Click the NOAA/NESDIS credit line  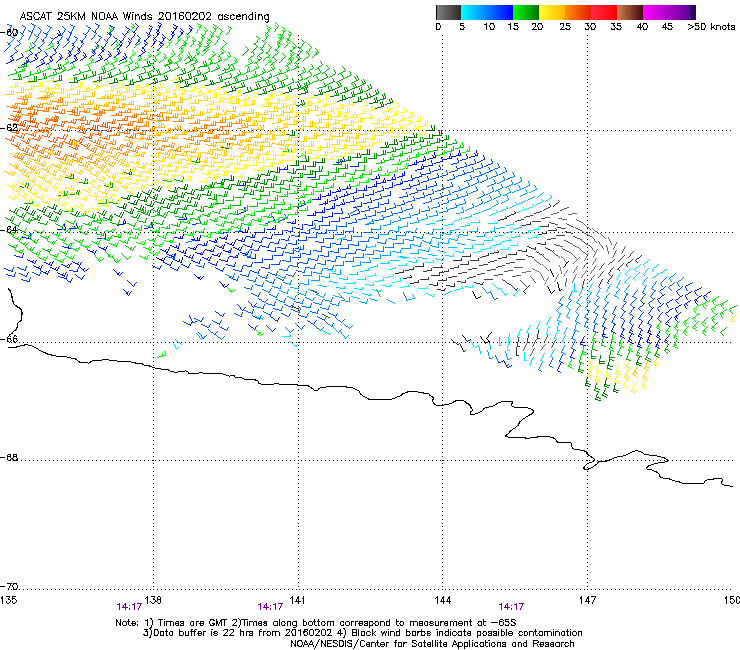pyautogui.click(x=432, y=644)
